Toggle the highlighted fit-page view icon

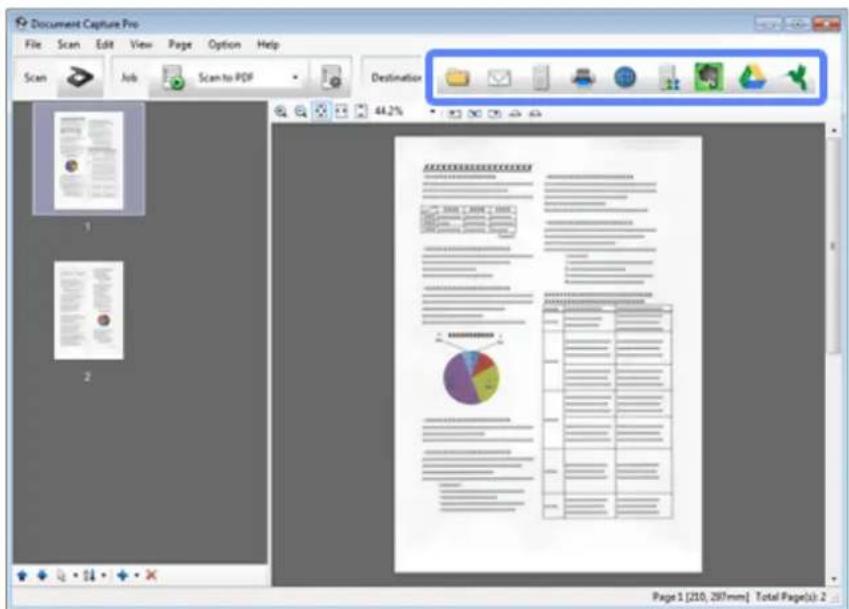(321, 112)
